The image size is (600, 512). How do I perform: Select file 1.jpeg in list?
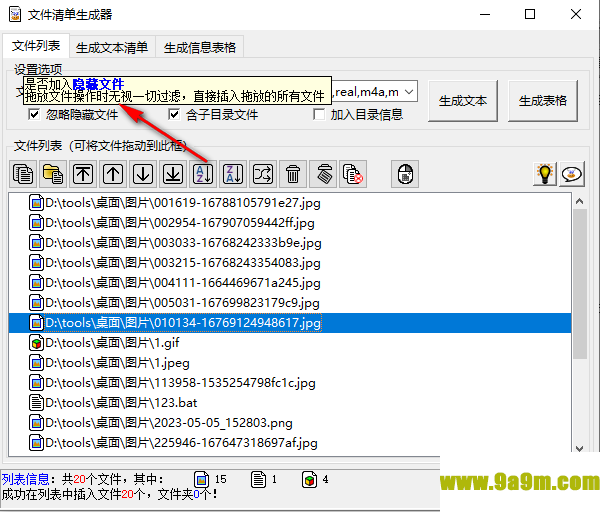[x=290, y=363]
